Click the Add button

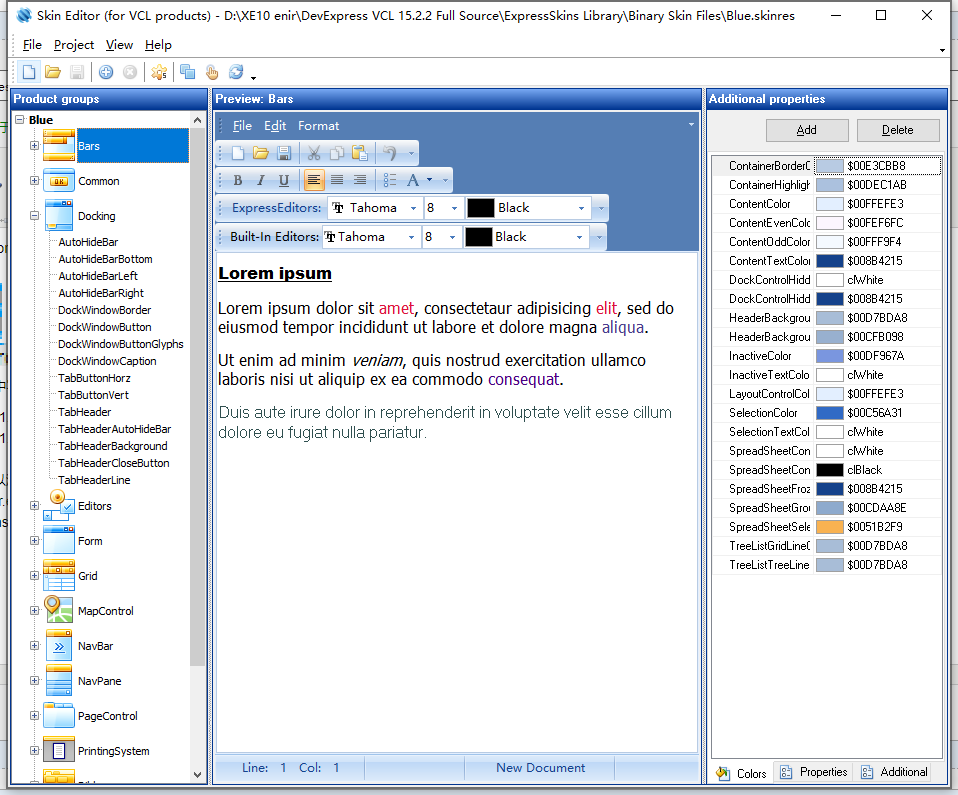pyautogui.click(x=807, y=130)
